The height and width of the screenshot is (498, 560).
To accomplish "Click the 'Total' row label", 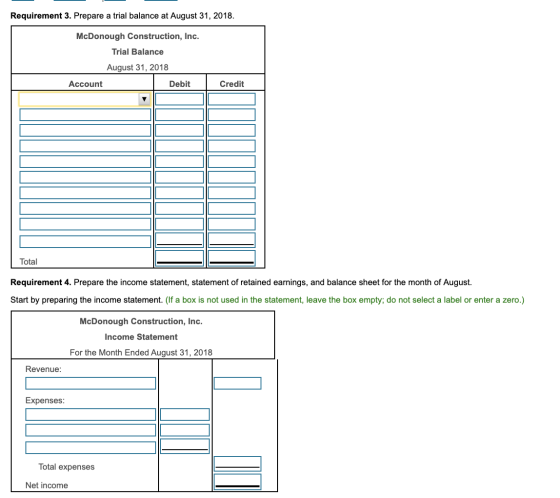I will pos(28,262).
